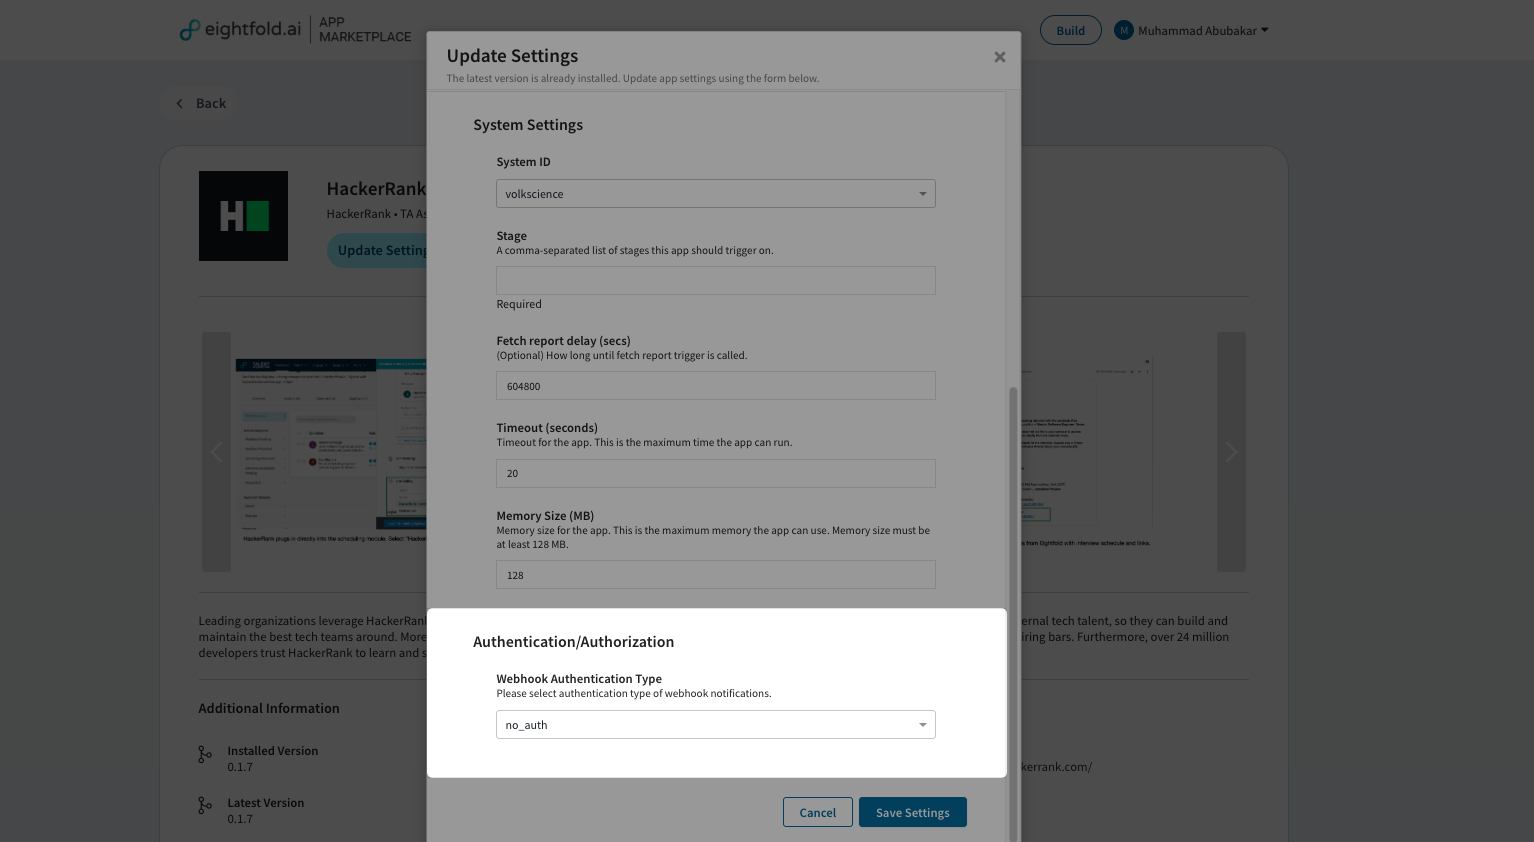Viewport: 1534px width, 842px height.
Task: Go Back to previous page
Action: click(201, 103)
